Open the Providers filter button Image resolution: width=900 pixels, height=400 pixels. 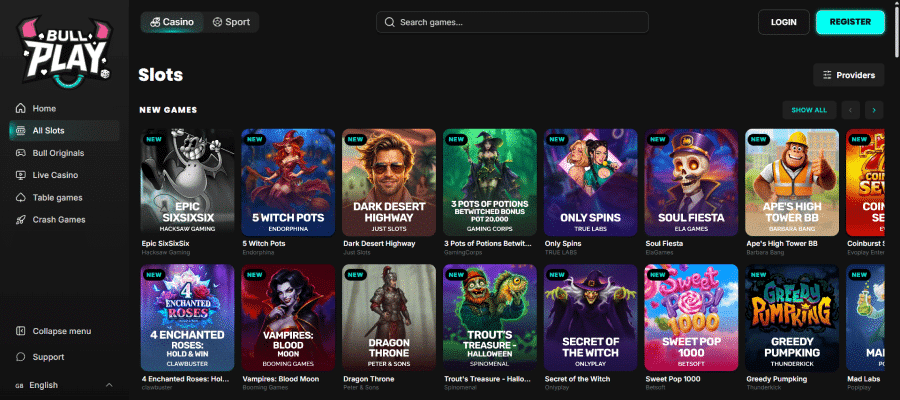point(848,75)
